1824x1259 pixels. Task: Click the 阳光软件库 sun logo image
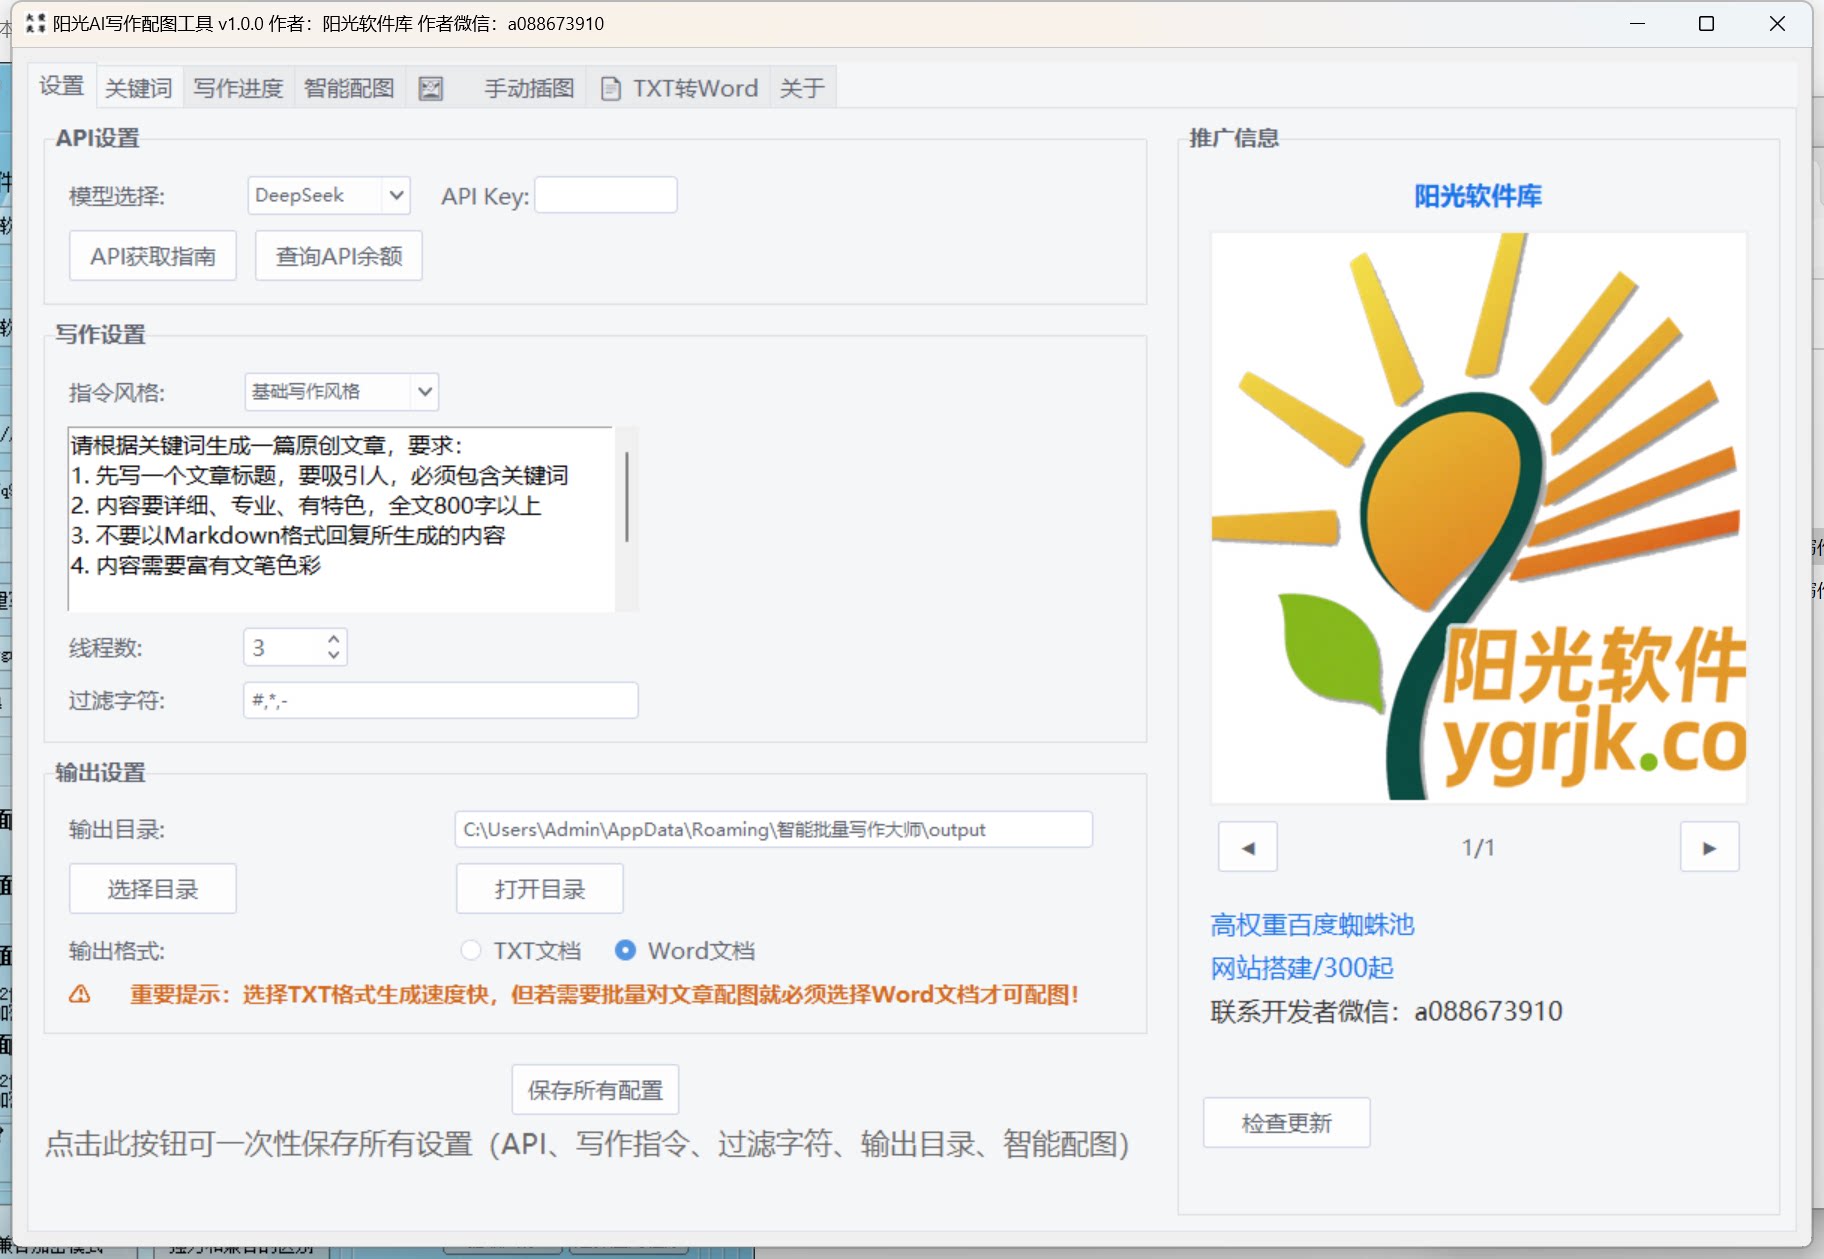coord(1478,515)
